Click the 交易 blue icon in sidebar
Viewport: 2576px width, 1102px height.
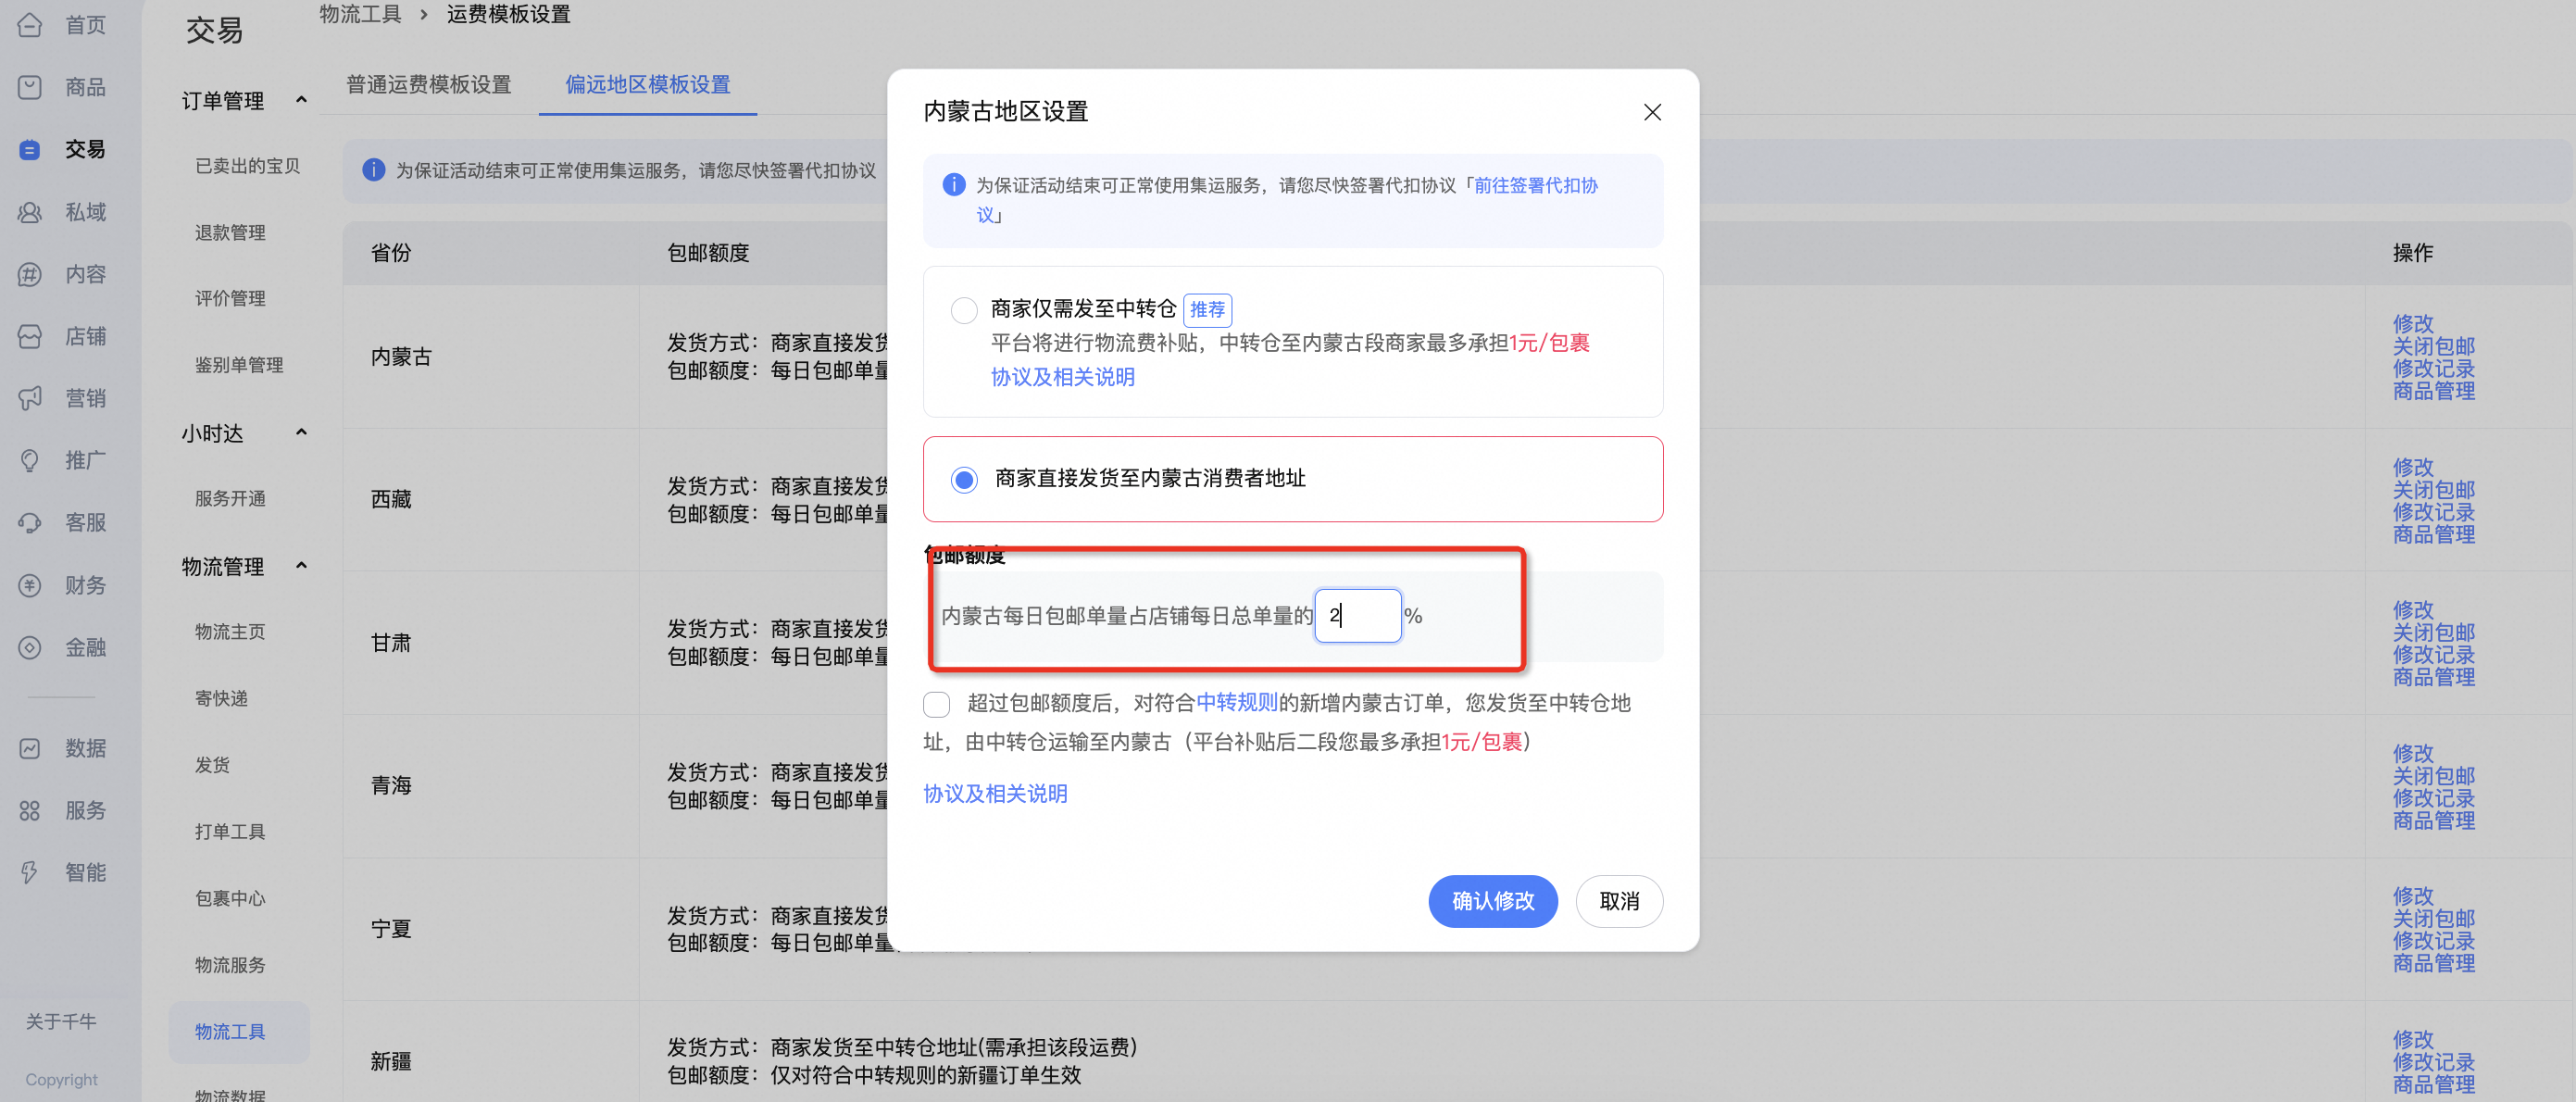point(30,149)
